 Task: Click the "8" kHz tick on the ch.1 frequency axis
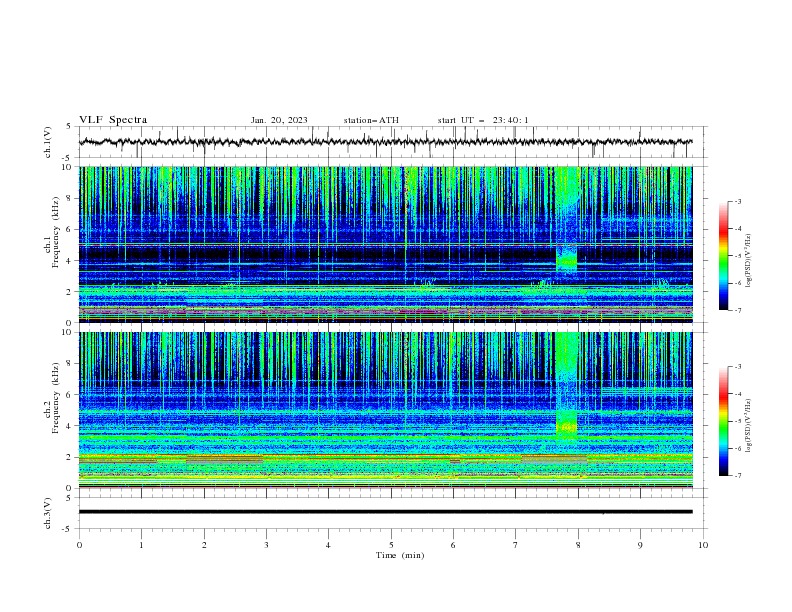pyautogui.click(x=70, y=198)
